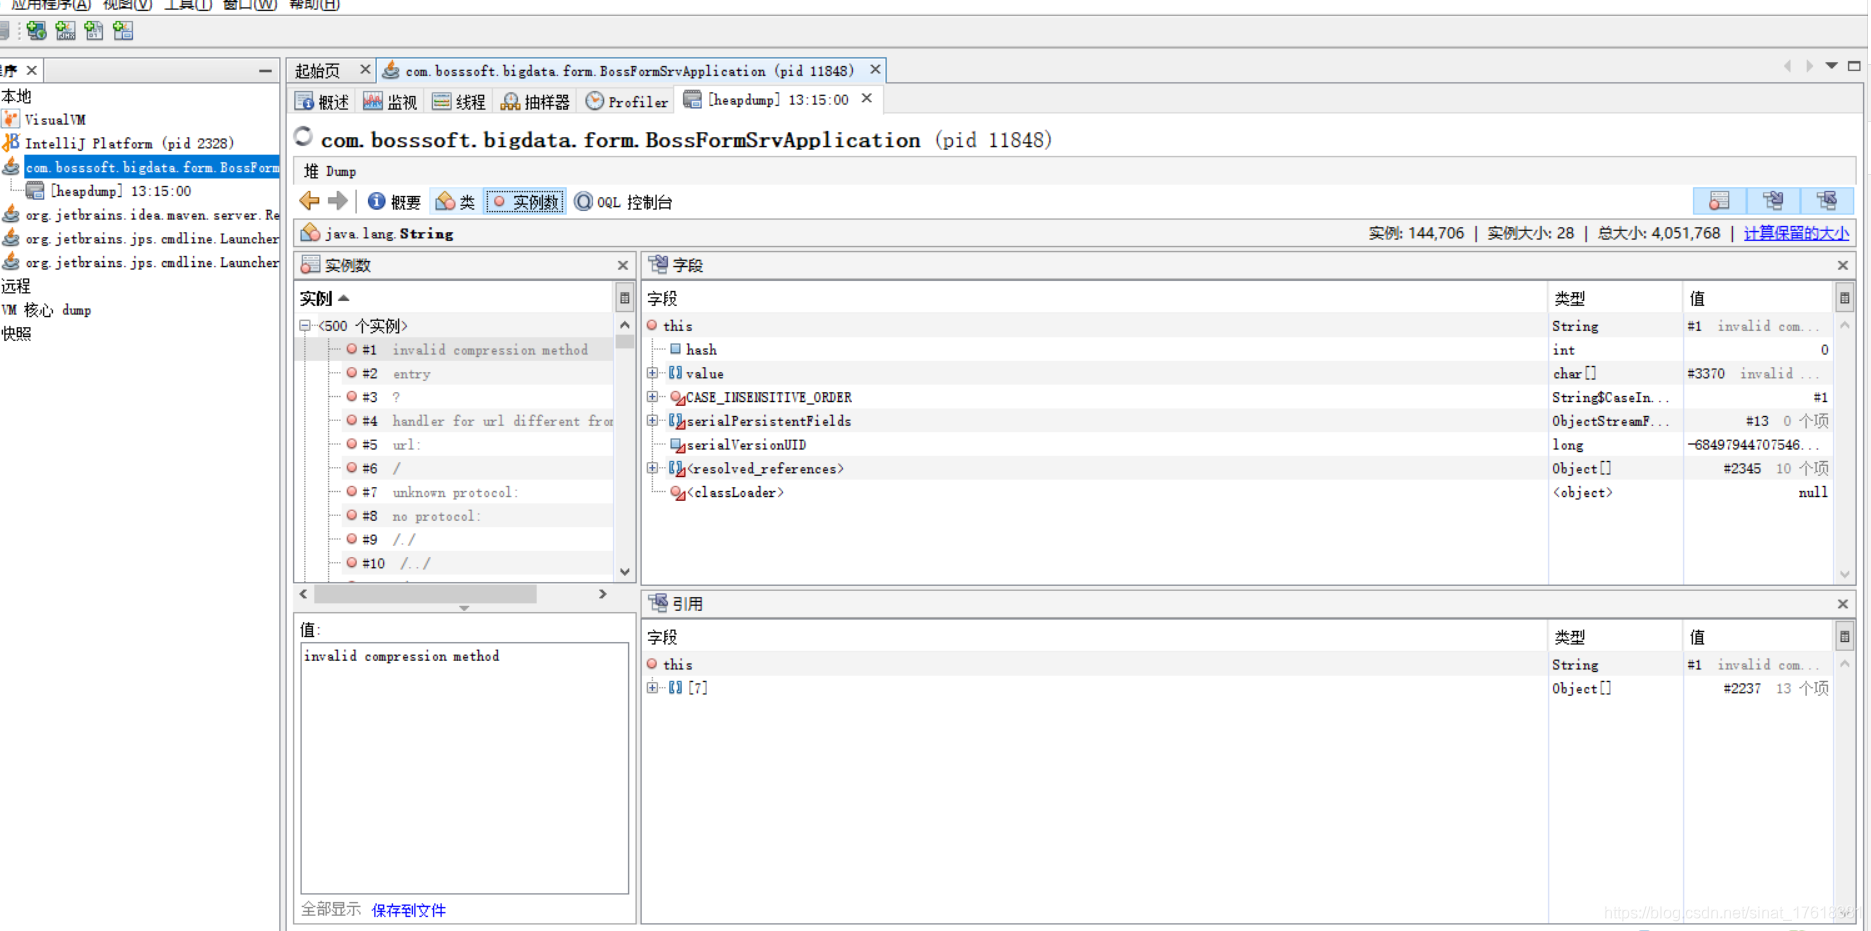Expand the [7] reference row
This screenshot has width=1871, height=931.
point(653,687)
